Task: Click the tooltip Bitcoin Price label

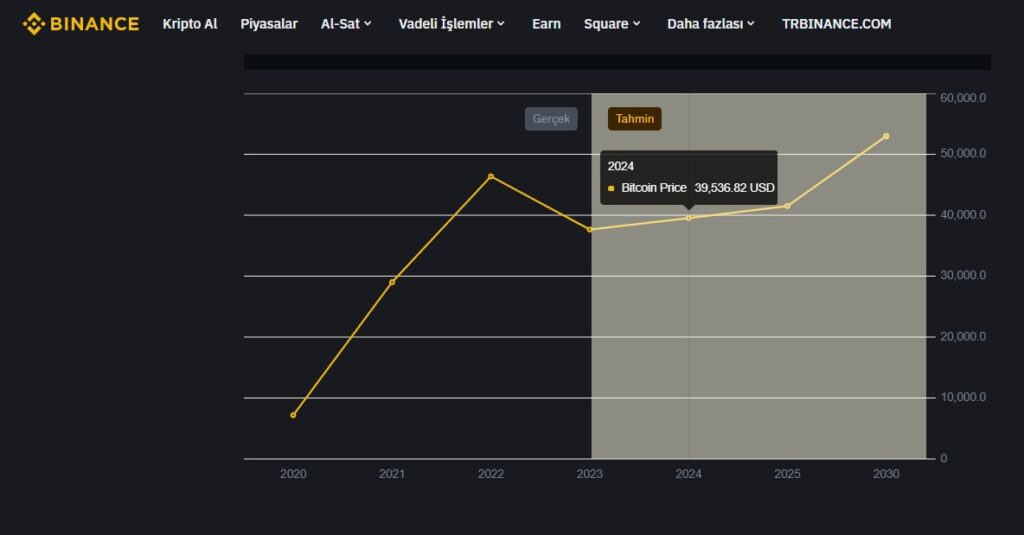Action: pyautogui.click(x=654, y=188)
